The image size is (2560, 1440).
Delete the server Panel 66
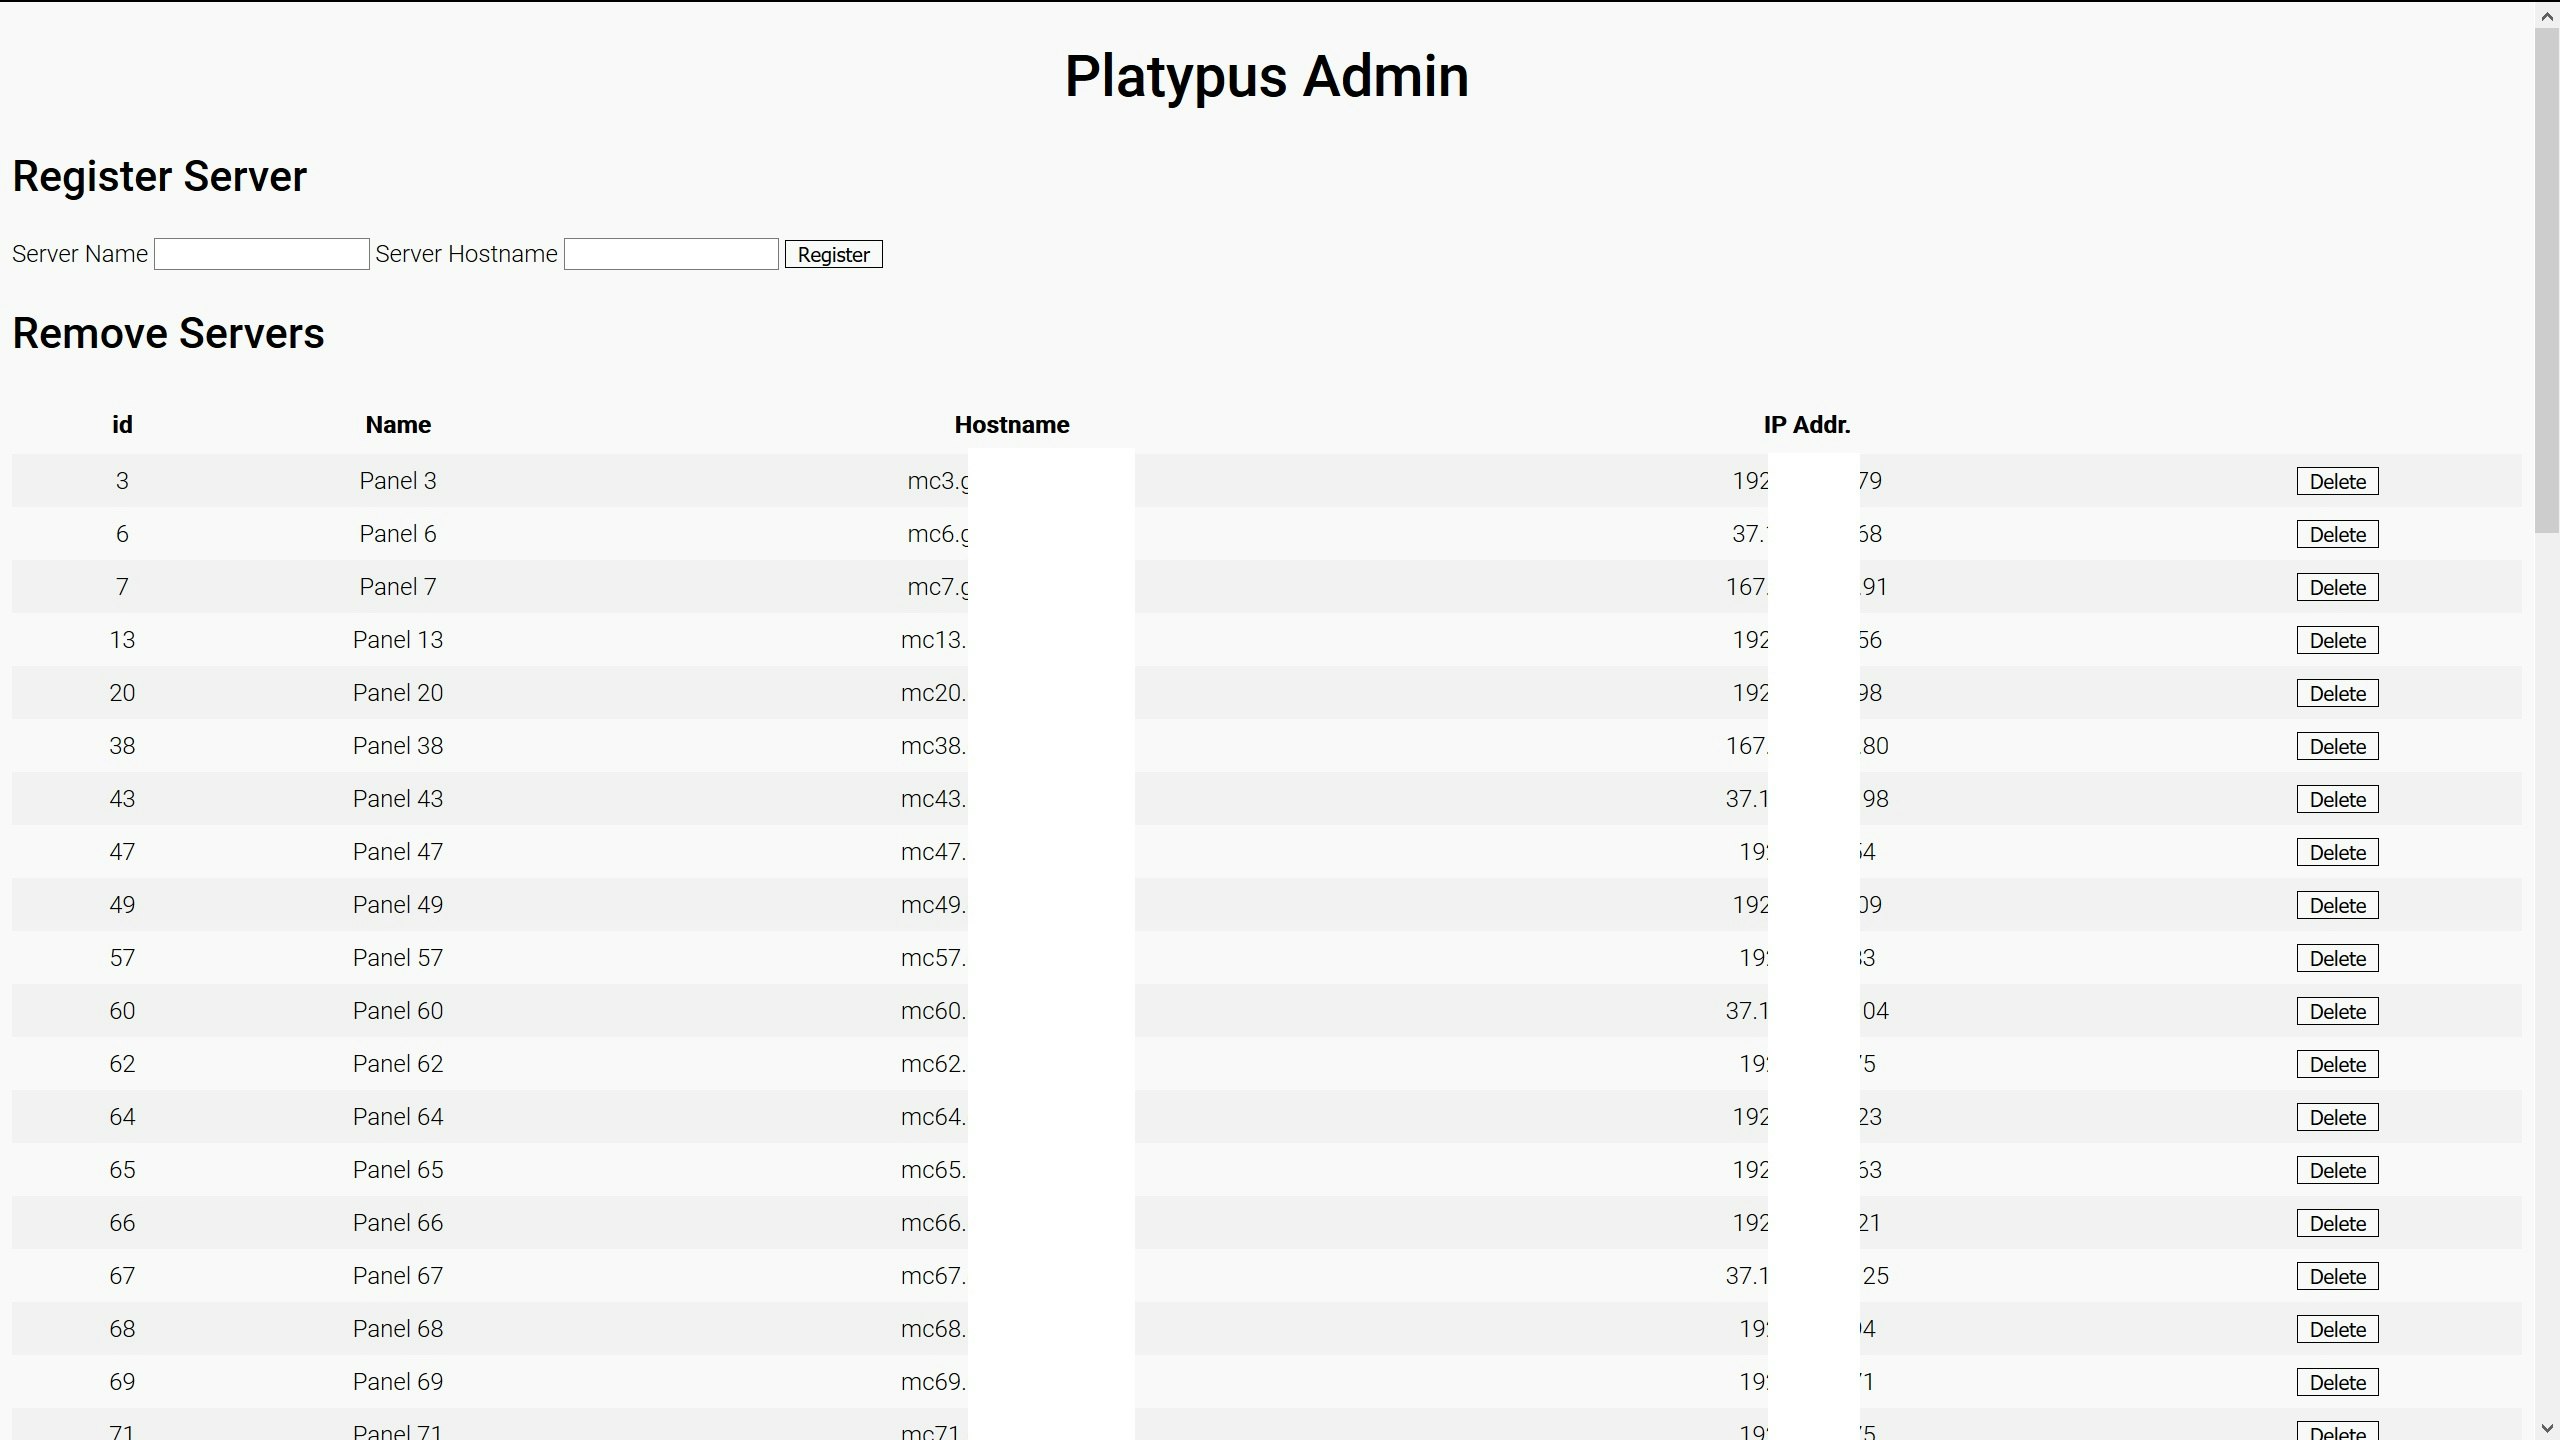(x=2336, y=1222)
